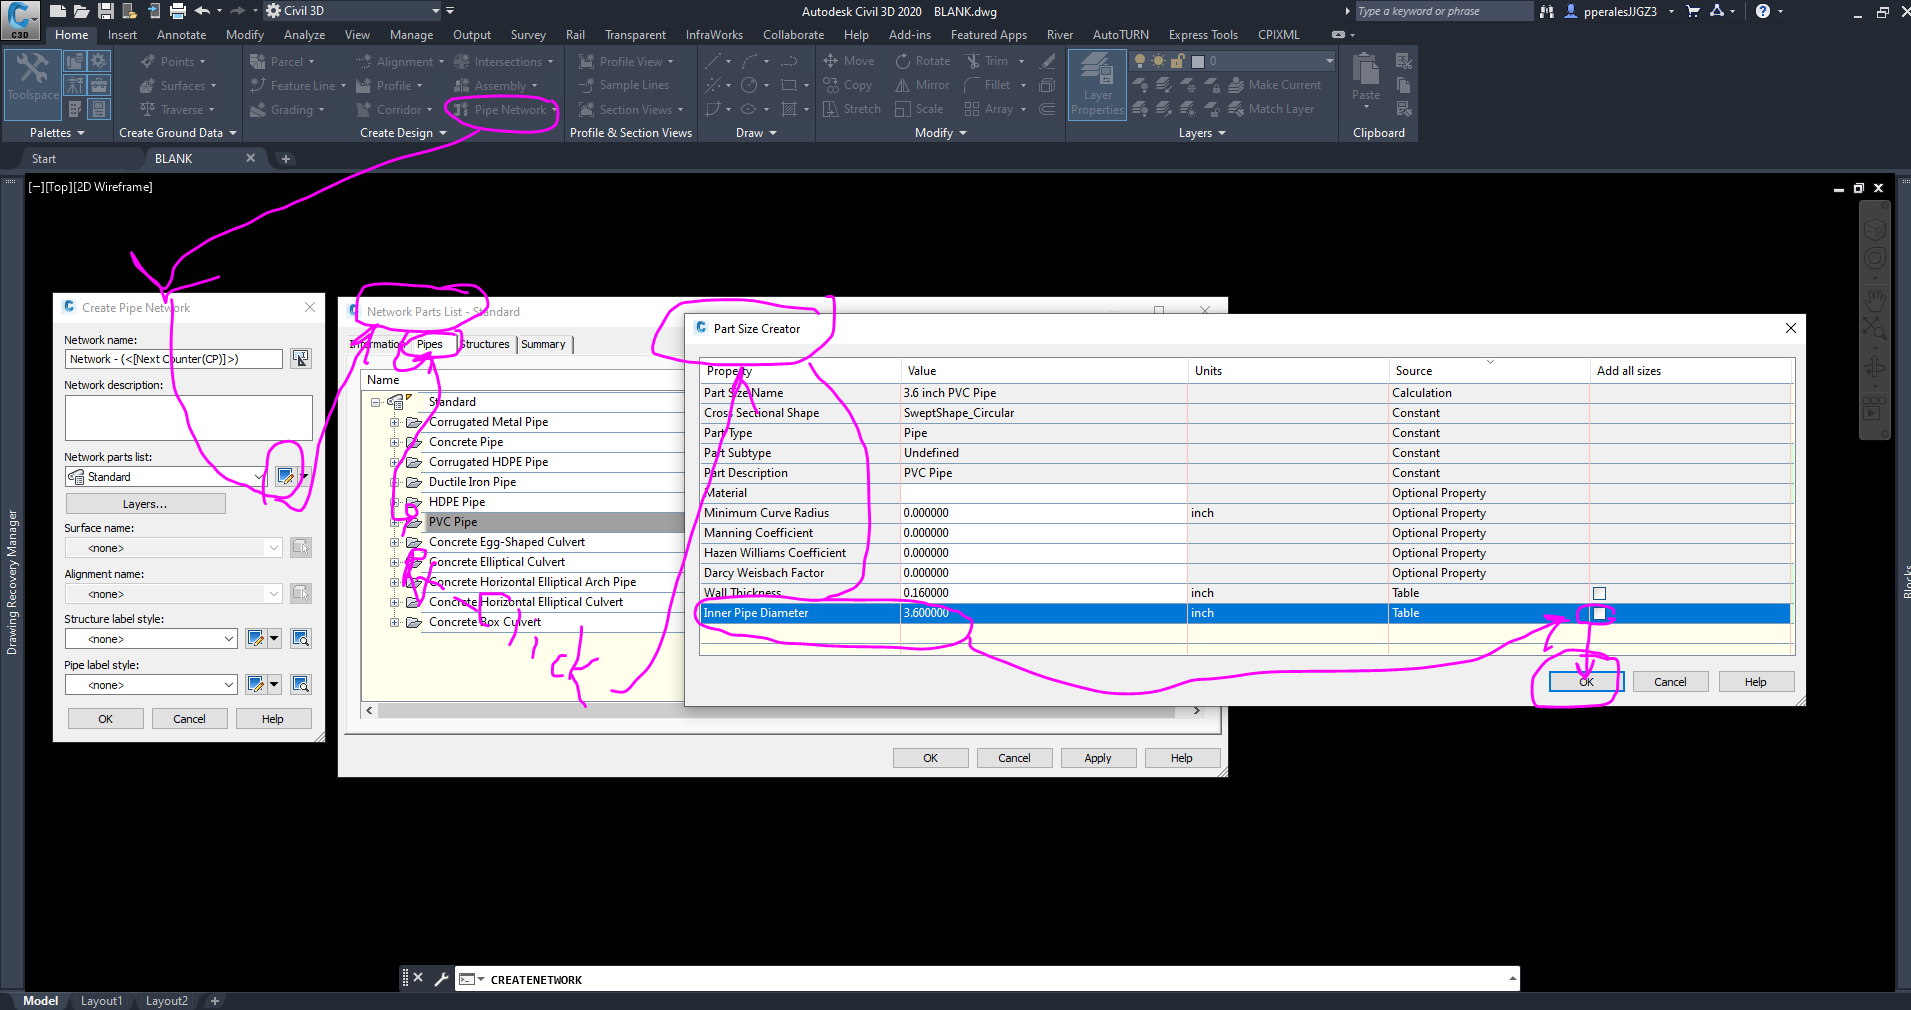
Task: Select the Rotate tool
Action: click(x=922, y=61)
